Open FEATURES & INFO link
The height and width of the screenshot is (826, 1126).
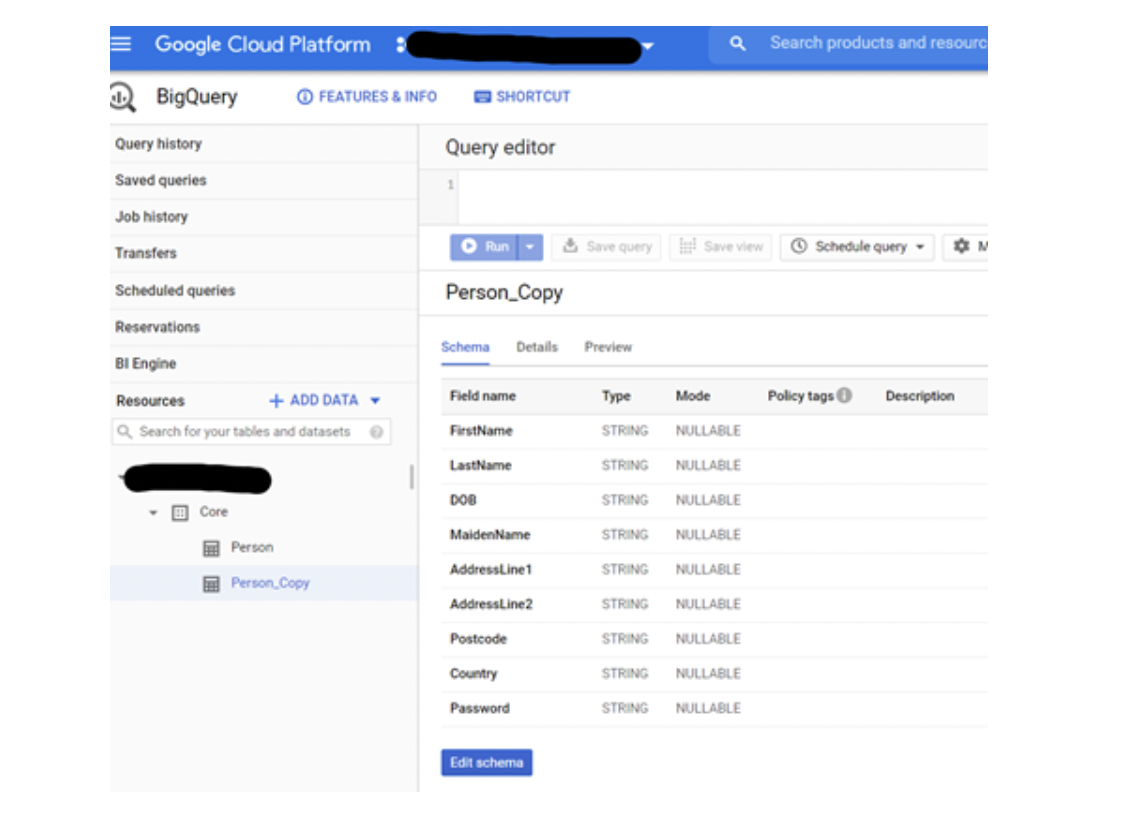(367, 97)
